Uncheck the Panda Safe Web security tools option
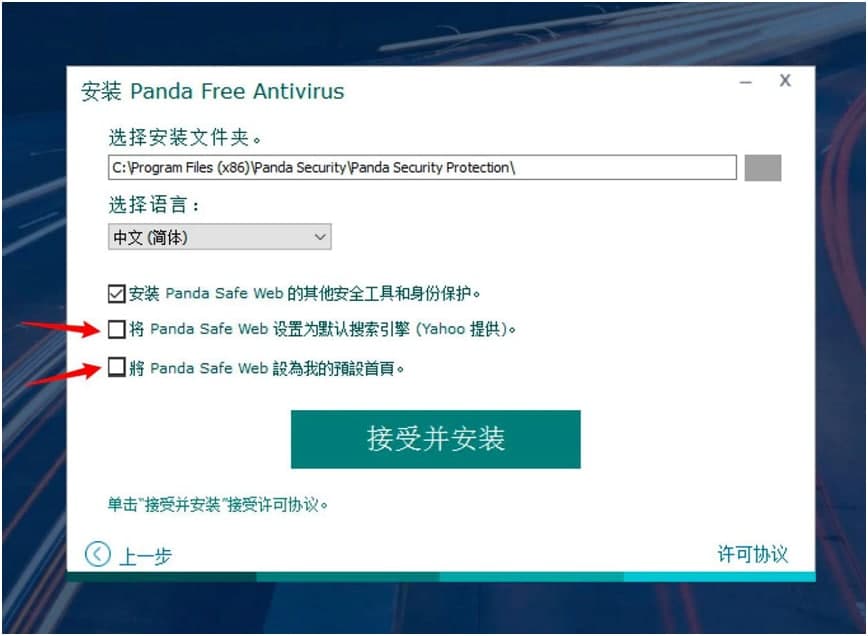868x636 pixels. coord(116,292)
